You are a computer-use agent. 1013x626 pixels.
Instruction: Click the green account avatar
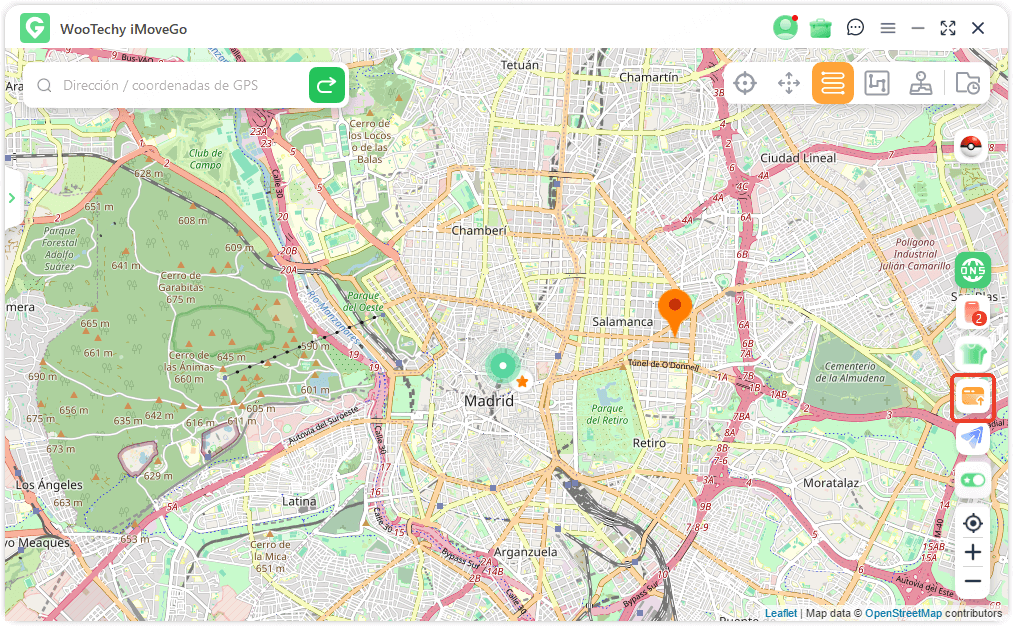click(x=785, y=27)
